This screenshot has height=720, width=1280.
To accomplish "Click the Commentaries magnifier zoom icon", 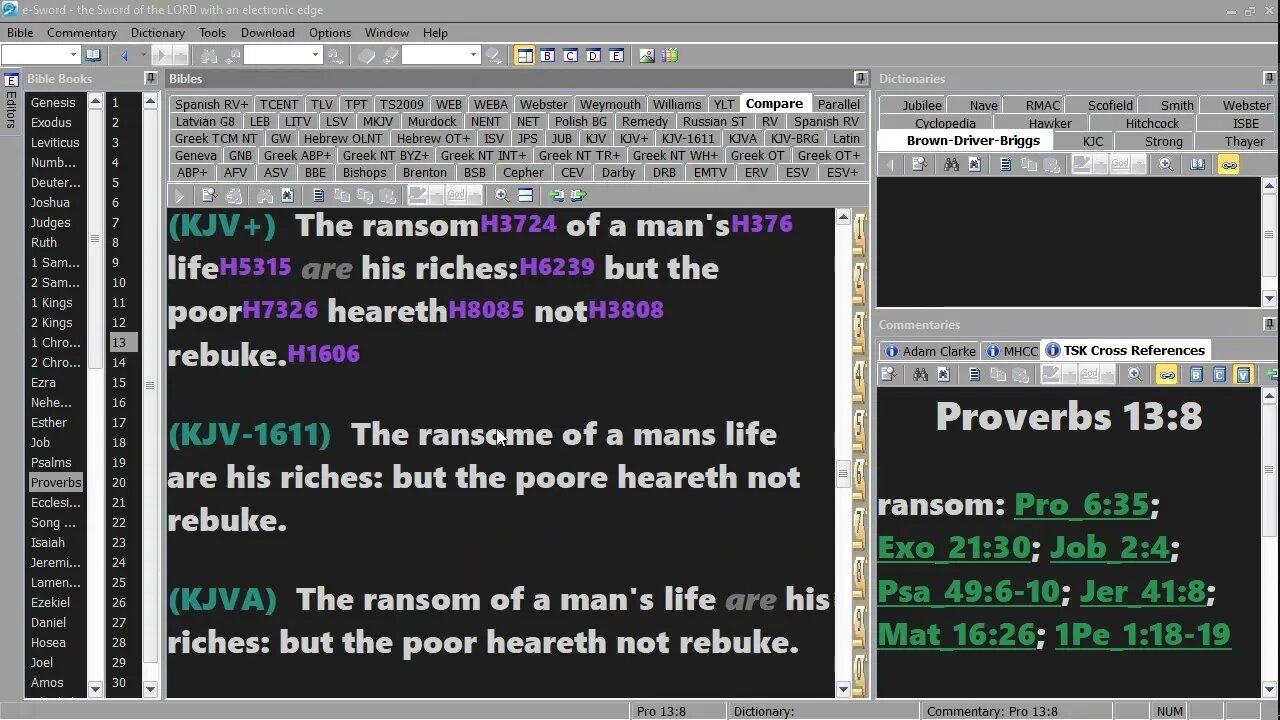I will point(1135,375).
